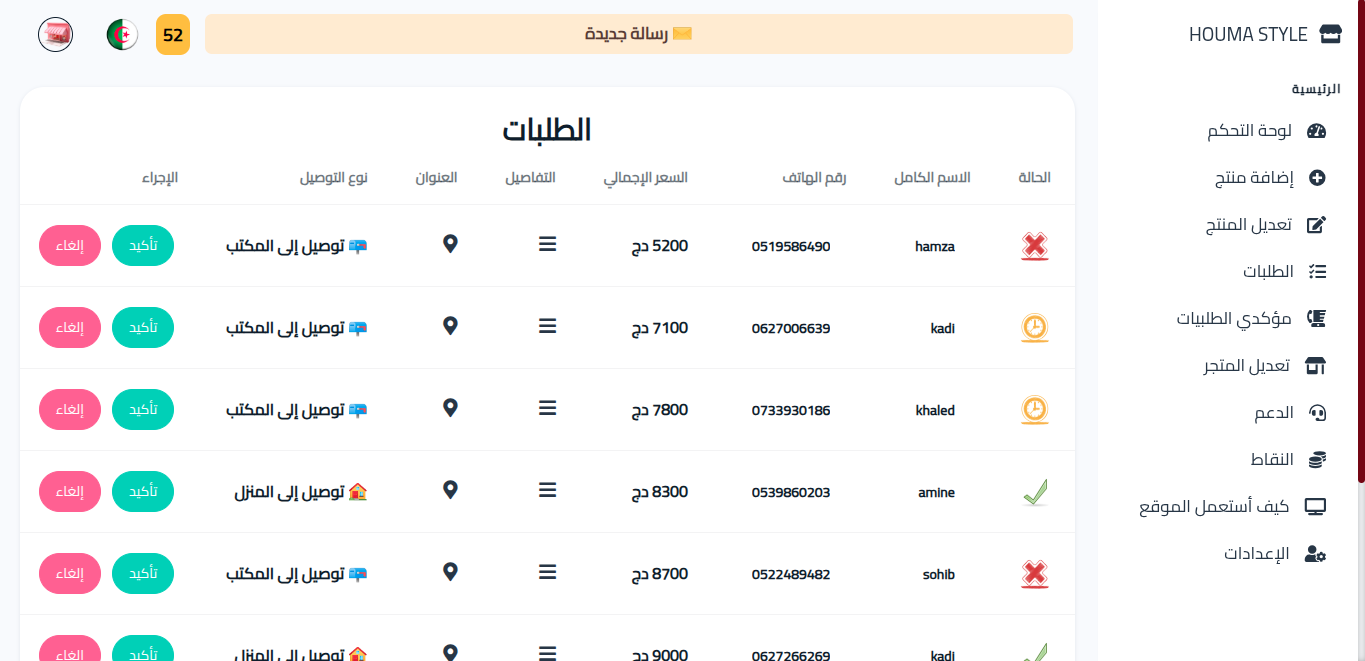Viewport: 1365px width, 661px height.
Task: Click the 52 points badge
Action: 173,35
